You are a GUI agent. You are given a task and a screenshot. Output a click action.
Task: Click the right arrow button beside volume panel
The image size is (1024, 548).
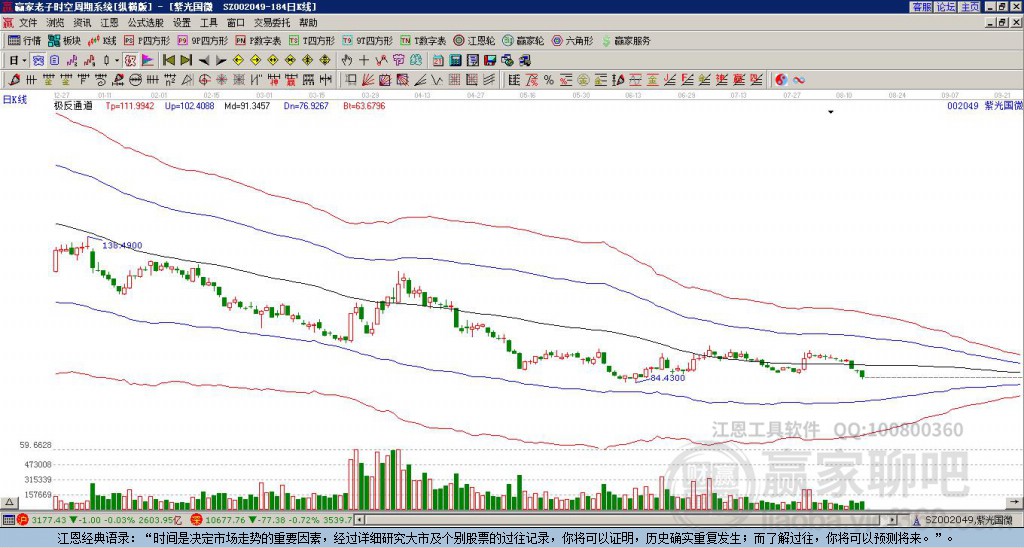[x=1015, y=503]
